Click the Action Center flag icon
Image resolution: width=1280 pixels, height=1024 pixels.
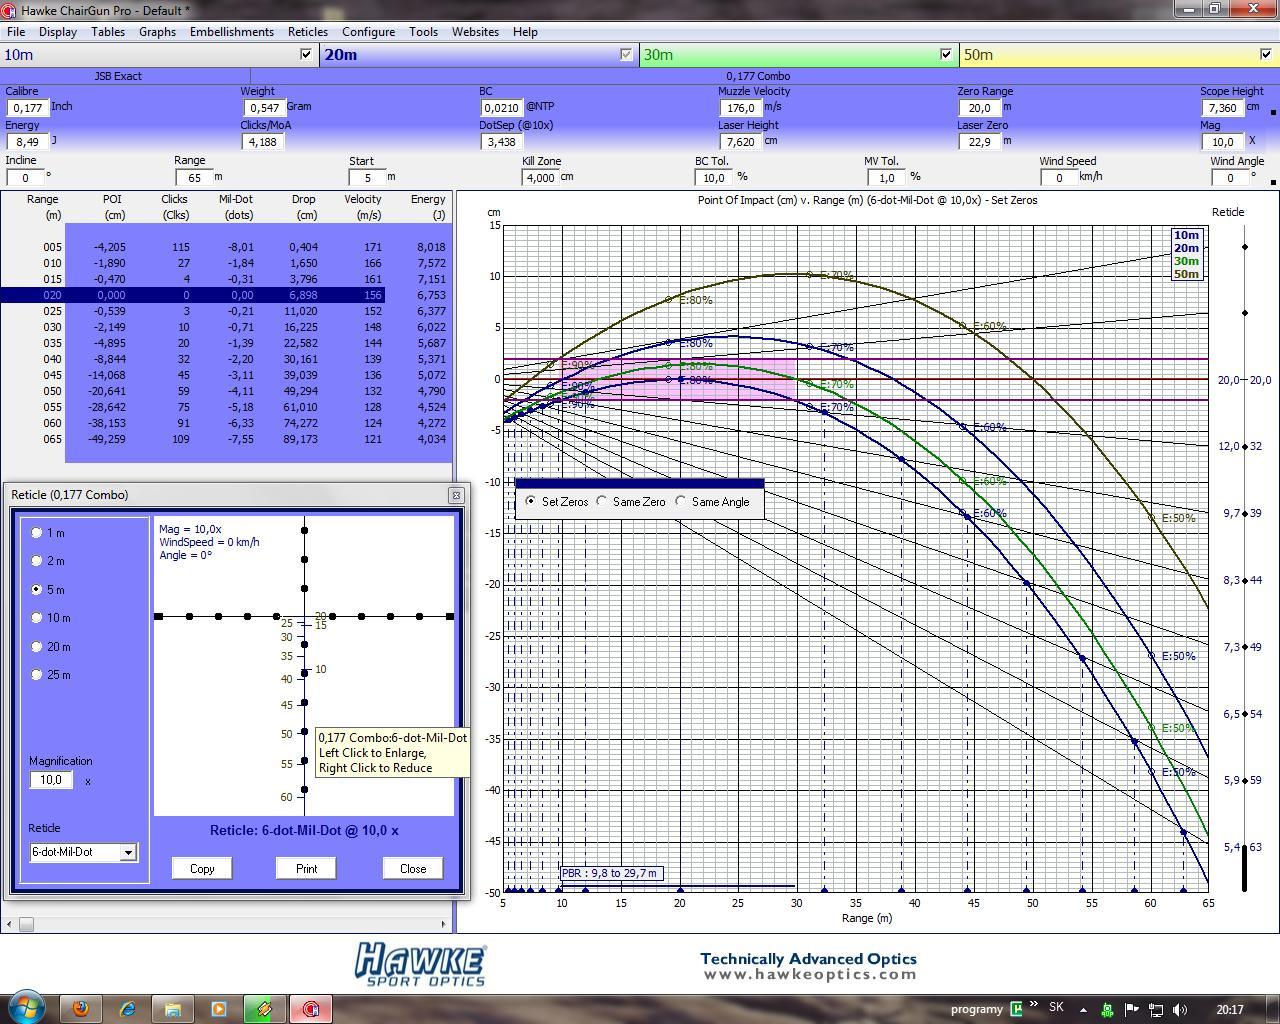pyautogui.click(x=1132, y=1009)
